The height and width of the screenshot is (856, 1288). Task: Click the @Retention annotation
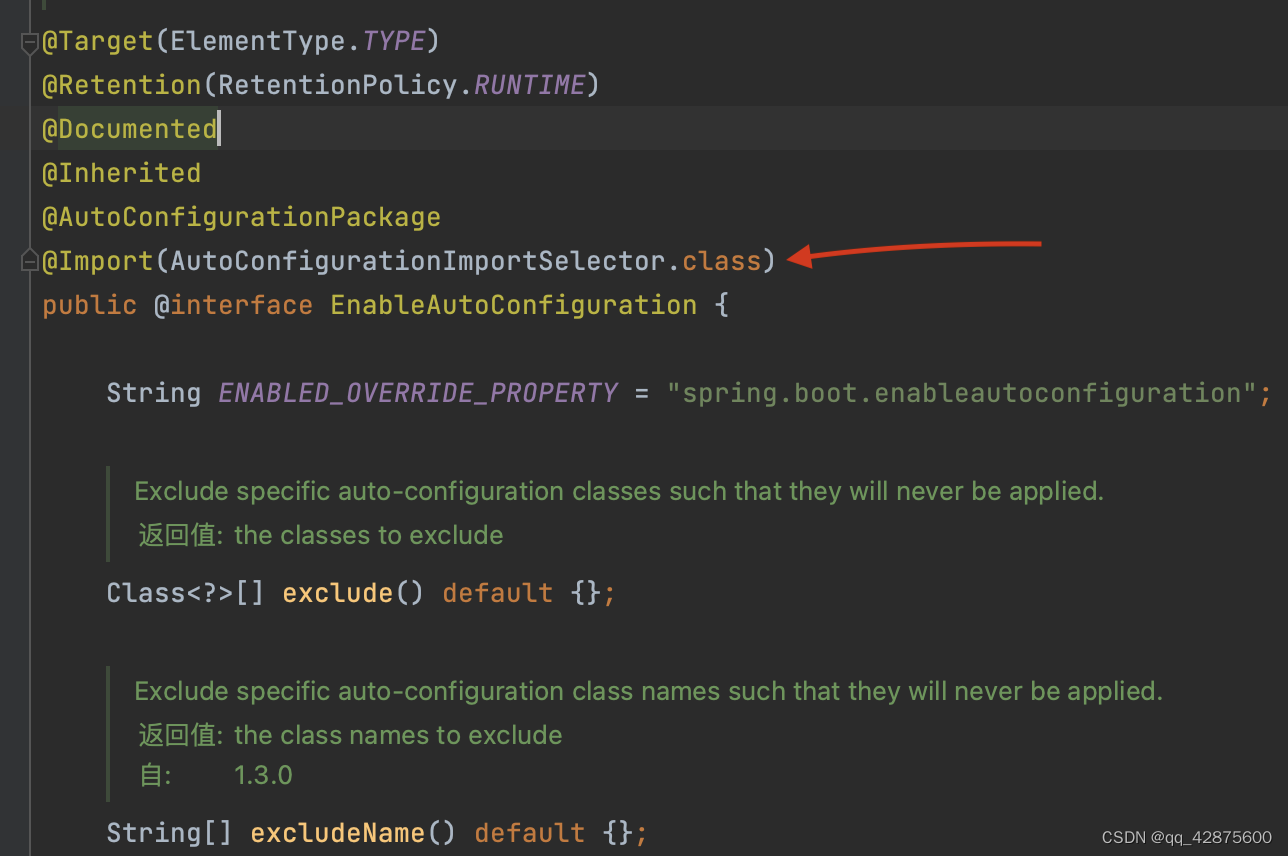121,86
